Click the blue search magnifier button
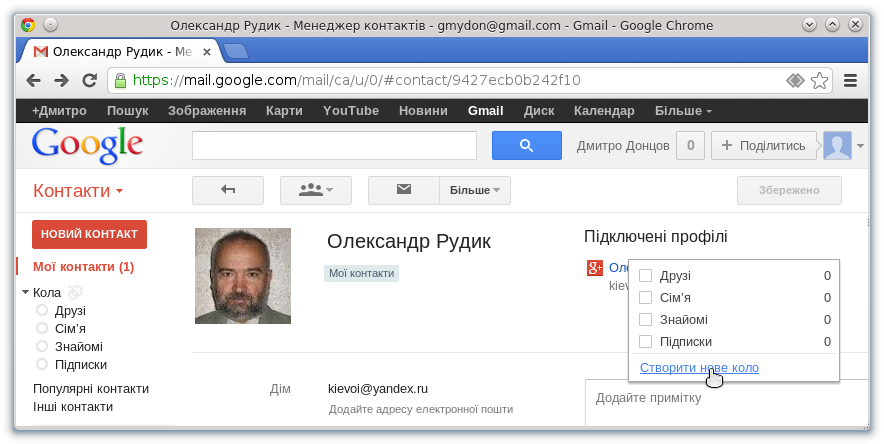The image size is (884, 444). pyautogui.click(x=527, y=145)
